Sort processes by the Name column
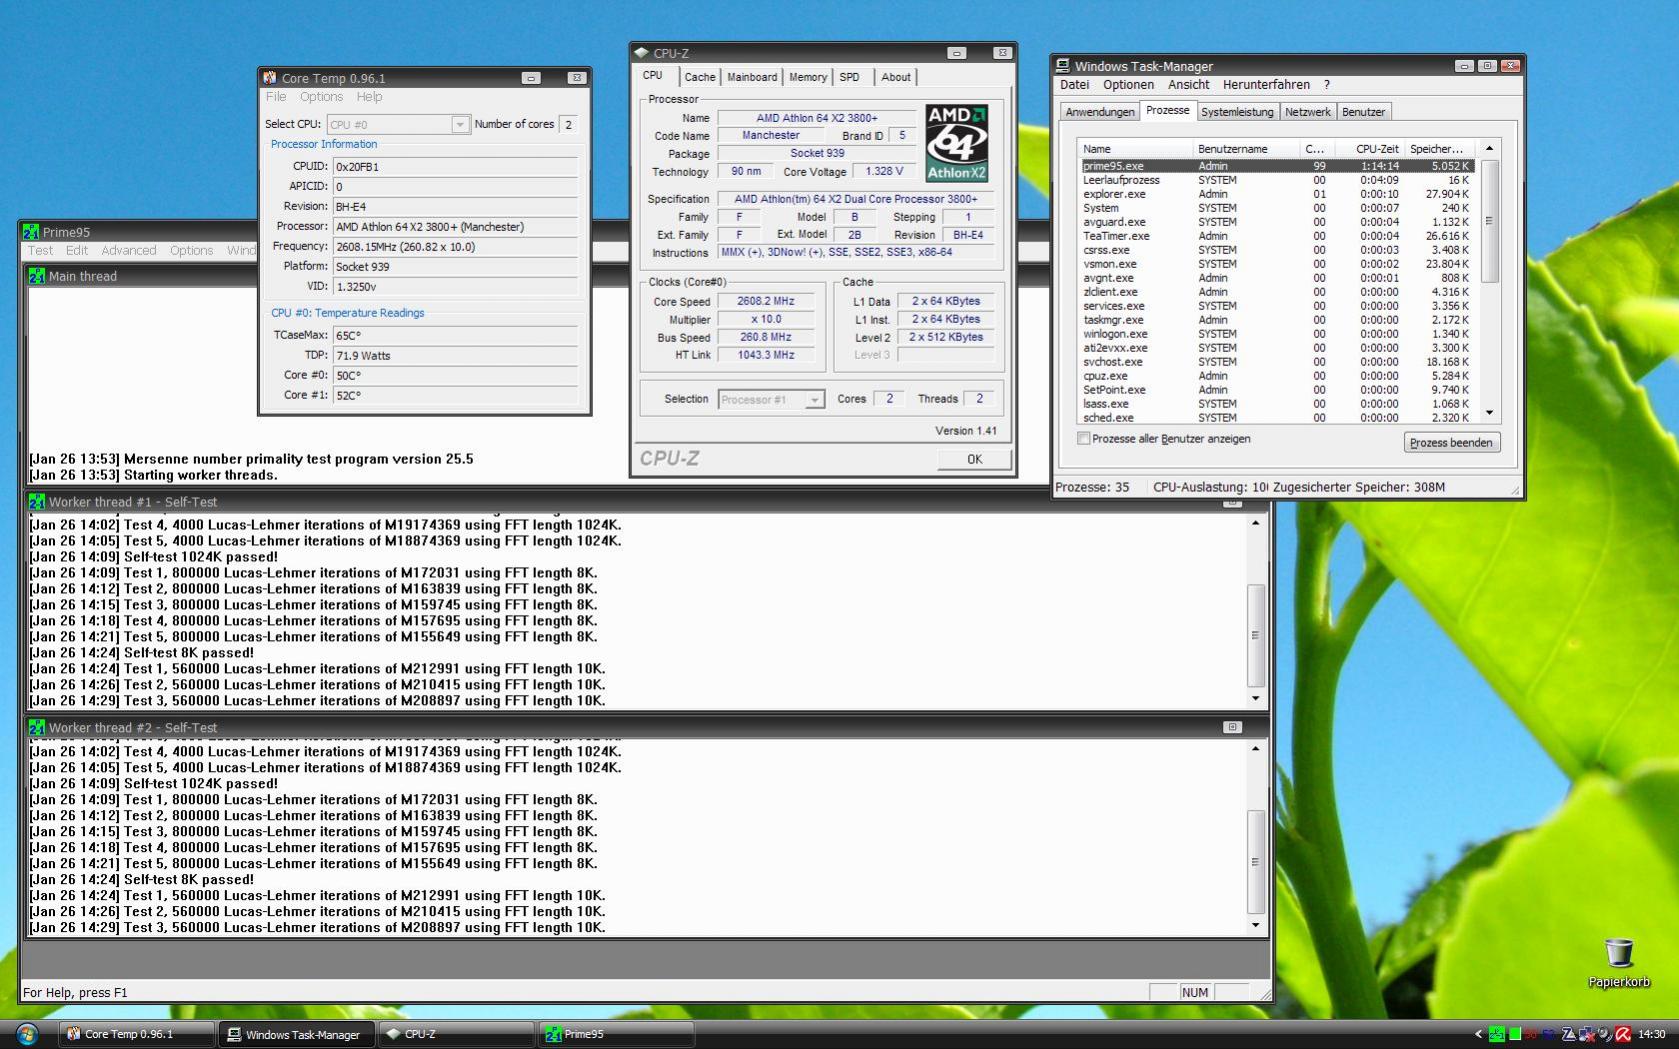The image size is (1679, 1049). 1137,149
